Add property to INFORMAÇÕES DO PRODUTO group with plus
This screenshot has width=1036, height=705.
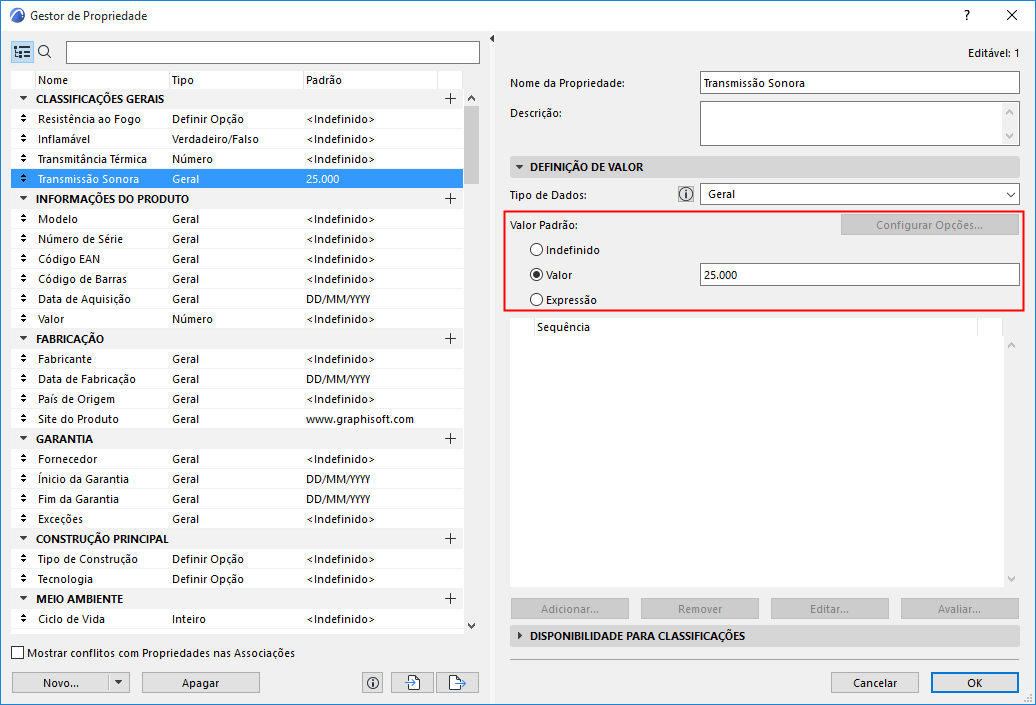[x=451, y=199]
